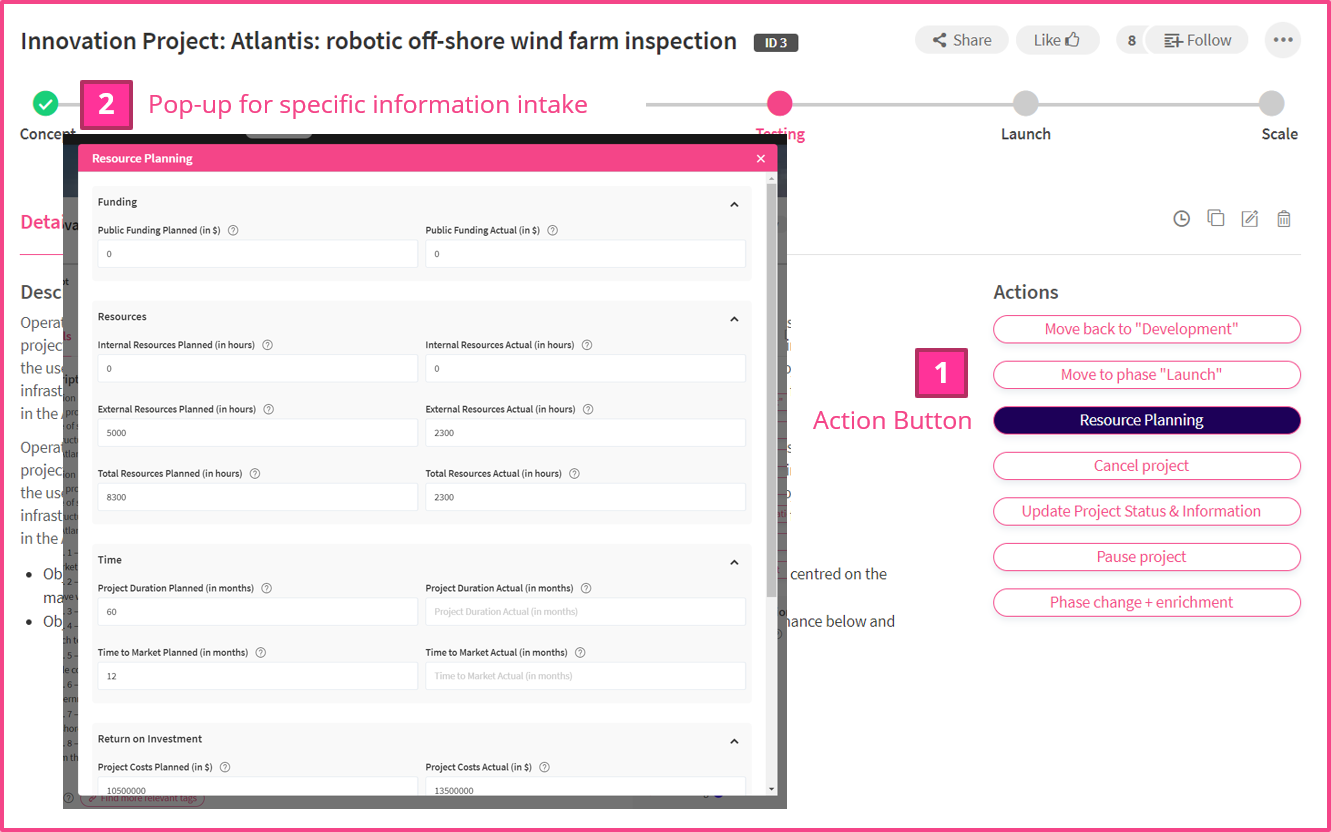The image size is (1331, 832).
Task: Click the Resource Planning action button
Action: (x=1146, y=420)
